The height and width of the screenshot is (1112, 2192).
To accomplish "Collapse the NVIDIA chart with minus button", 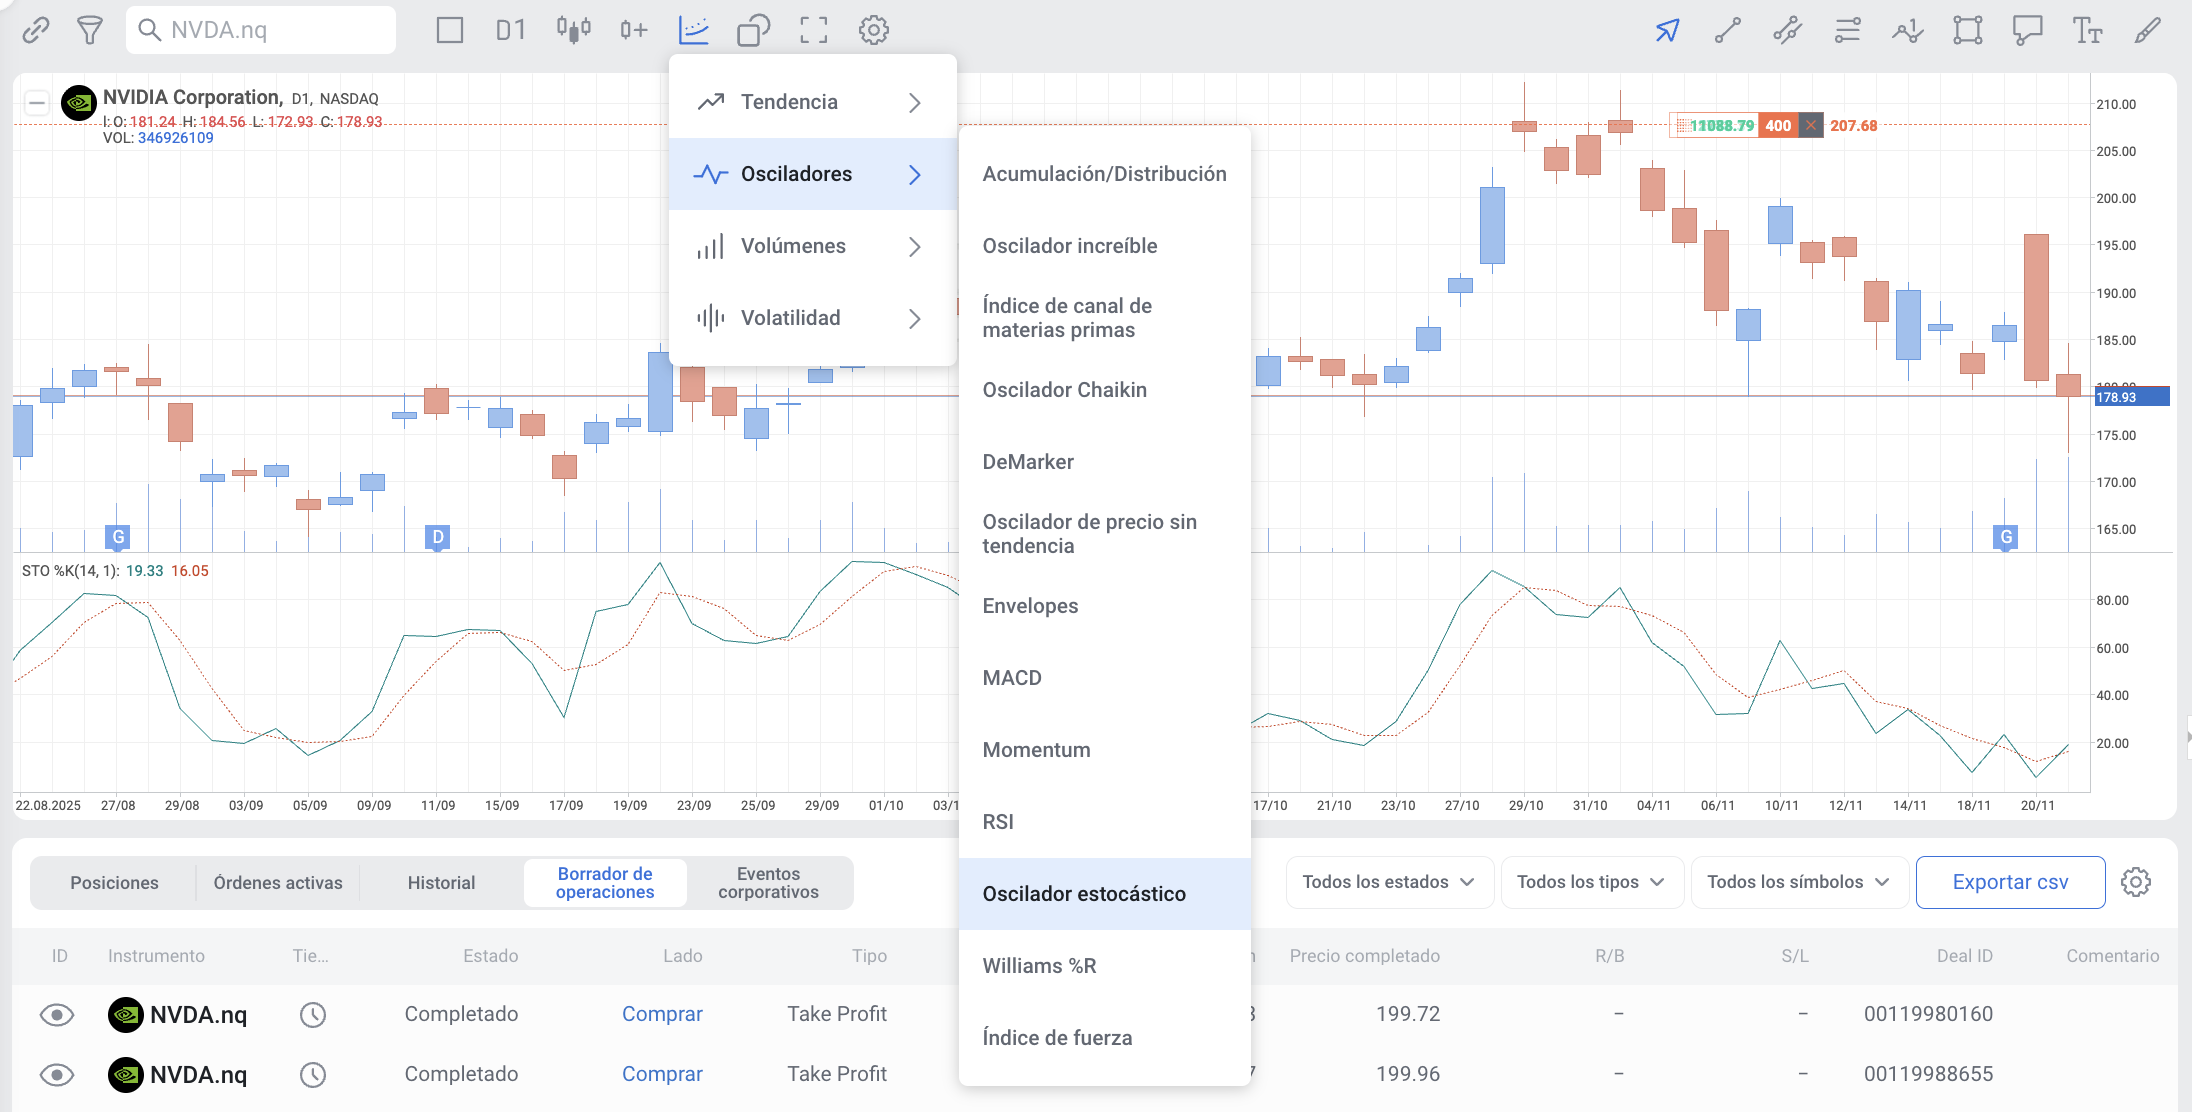I will point(37,102).
